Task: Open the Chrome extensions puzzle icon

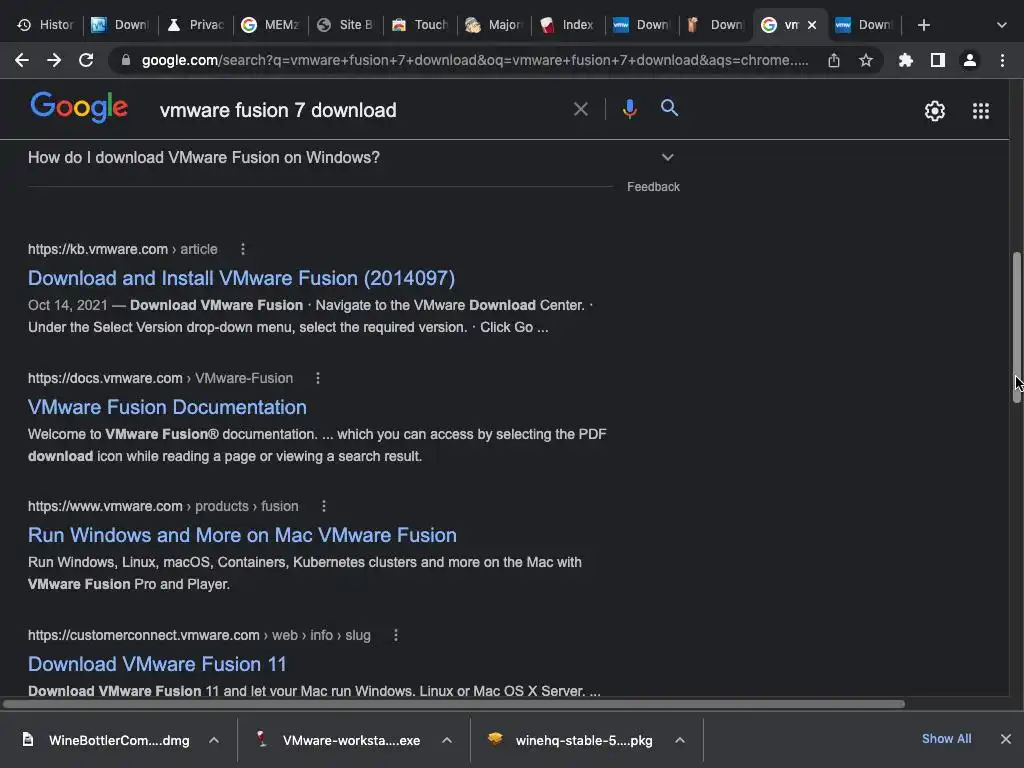Action: tap(906, 60)
